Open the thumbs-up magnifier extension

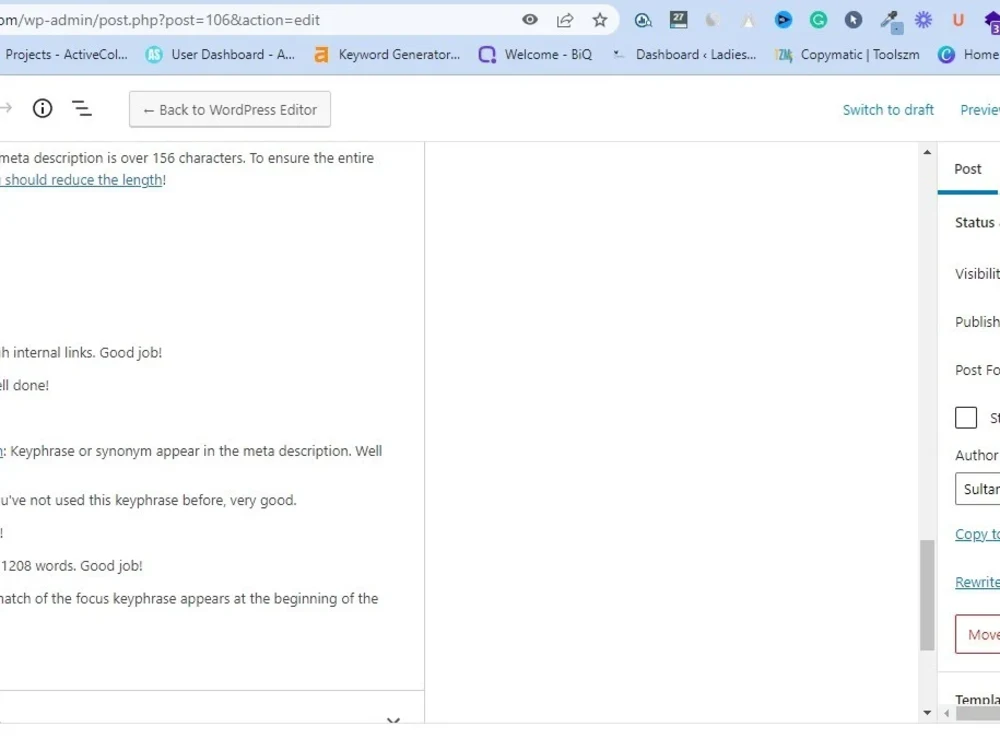pos(643,20)
